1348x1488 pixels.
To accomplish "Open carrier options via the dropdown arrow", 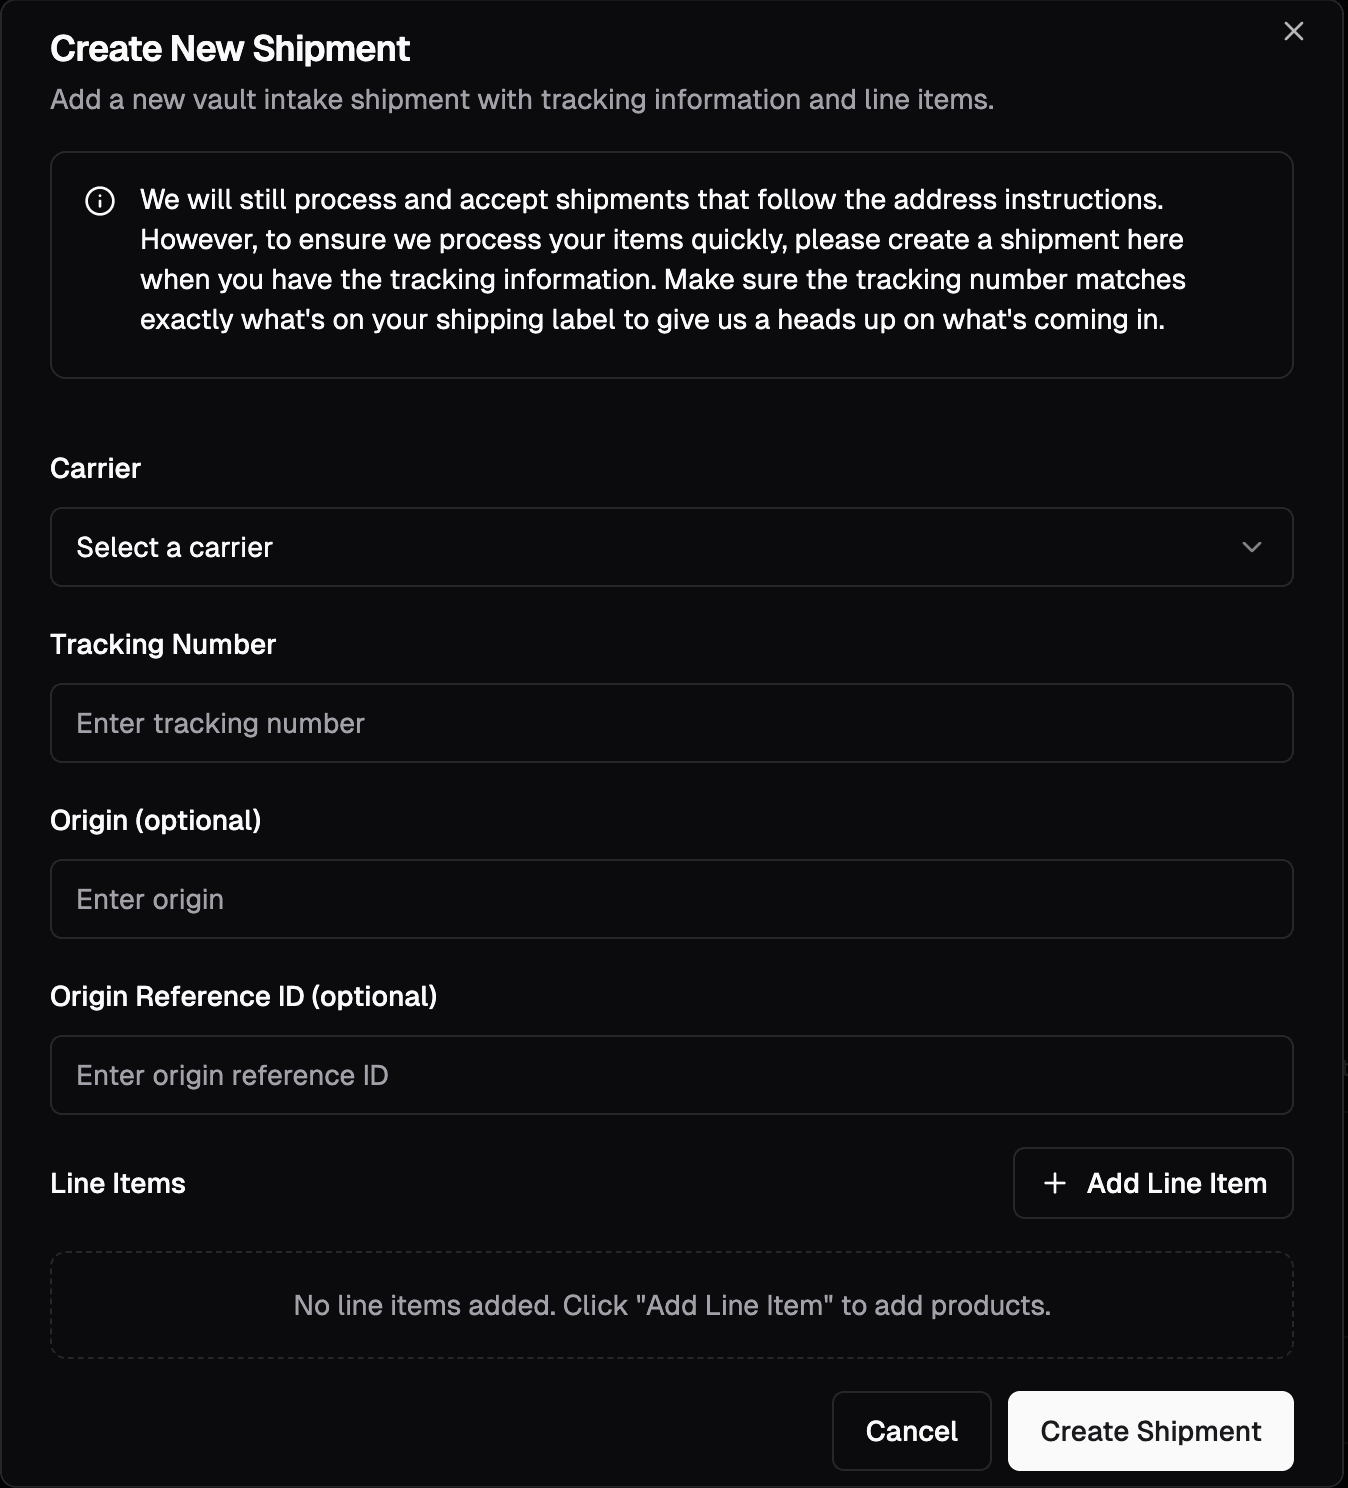I will pos(1251,548).
